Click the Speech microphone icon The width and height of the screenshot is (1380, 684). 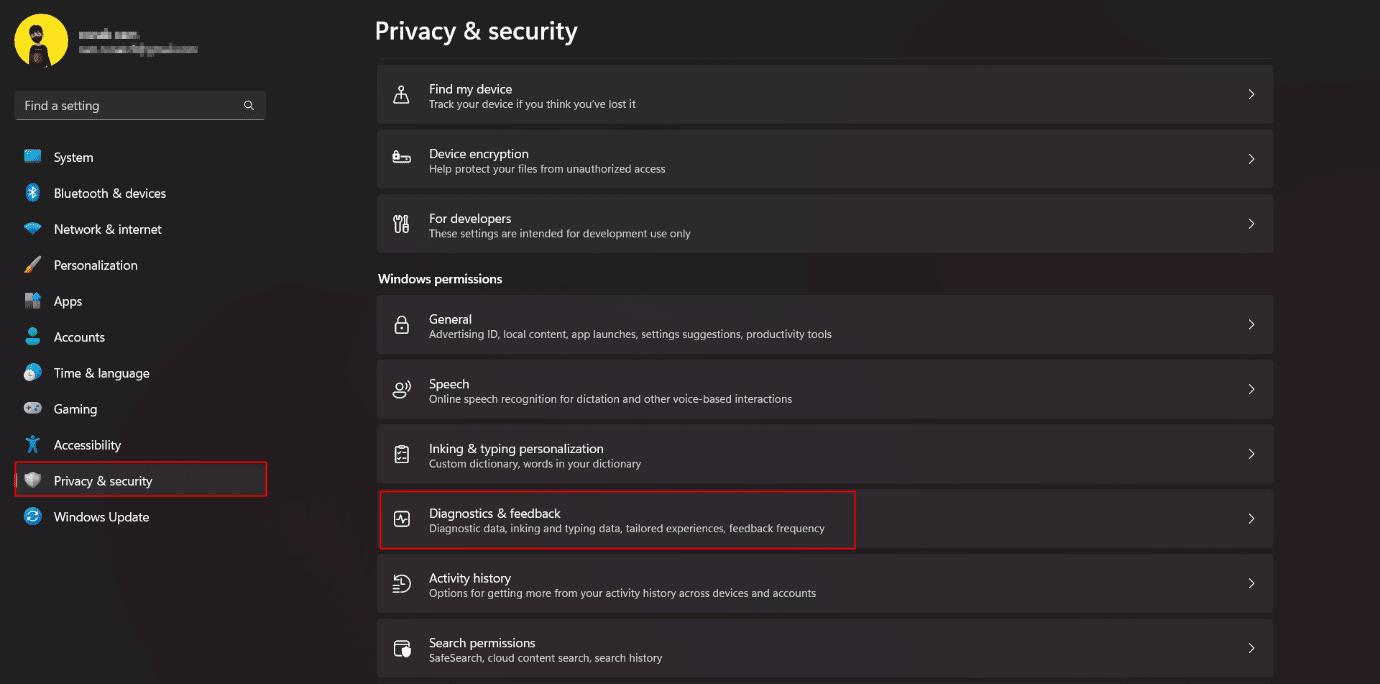[401, 390]
